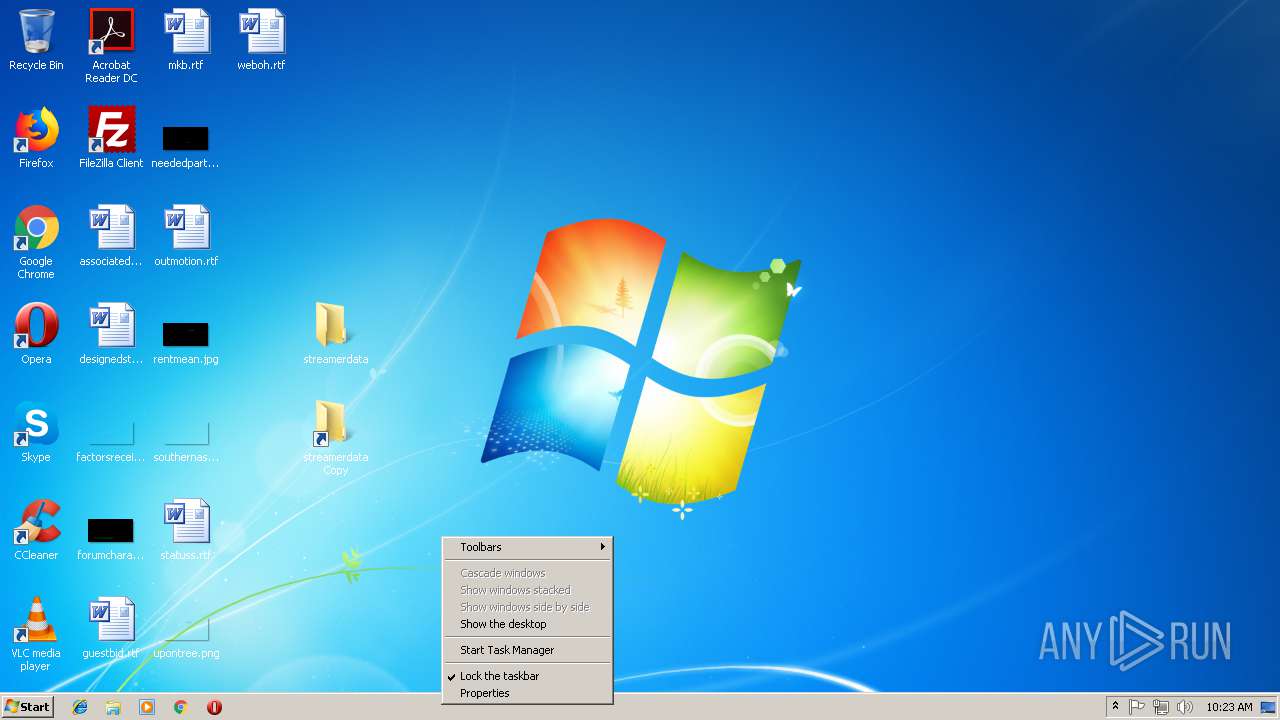1280x720 pixels.
Task: Select the streamerdata folder
Action: coord(336,334)
